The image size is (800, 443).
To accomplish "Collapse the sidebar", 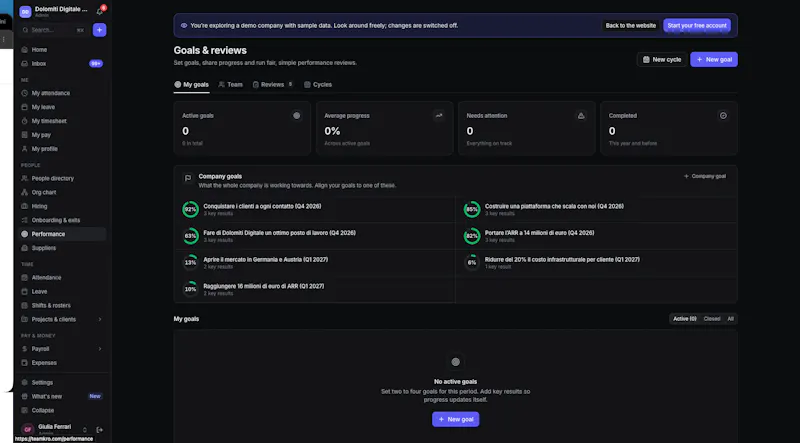I will (62, 410).
